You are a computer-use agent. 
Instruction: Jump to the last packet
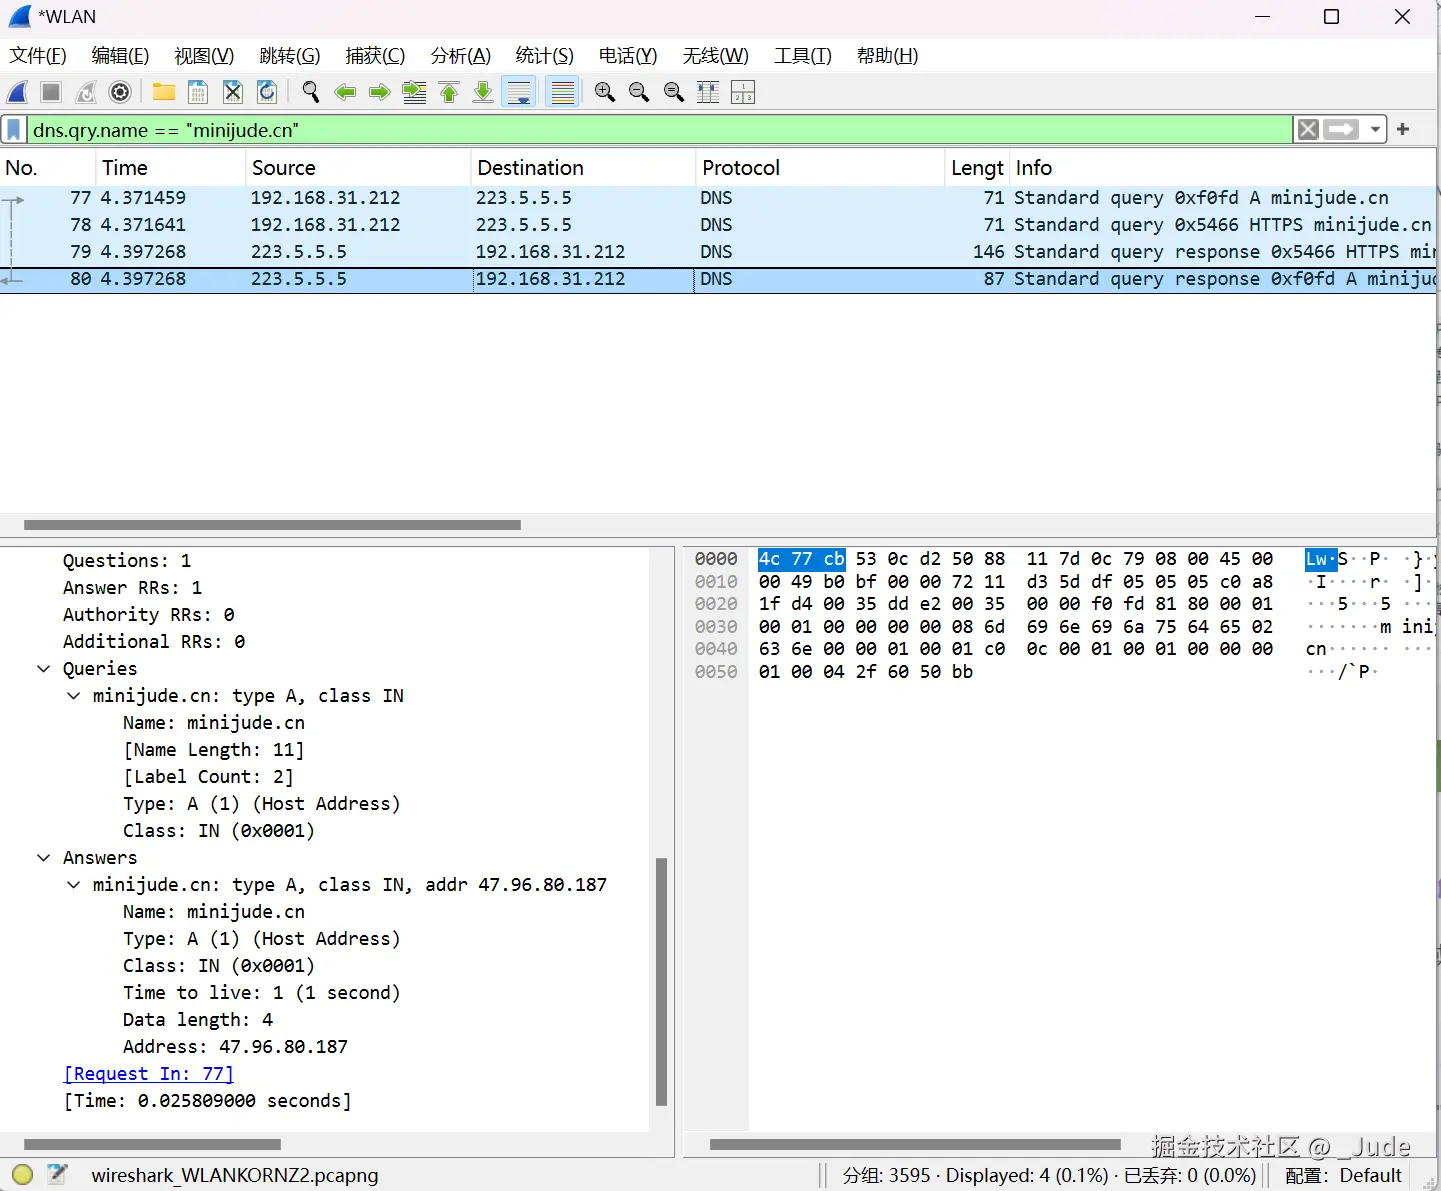(x=483, y=92)
